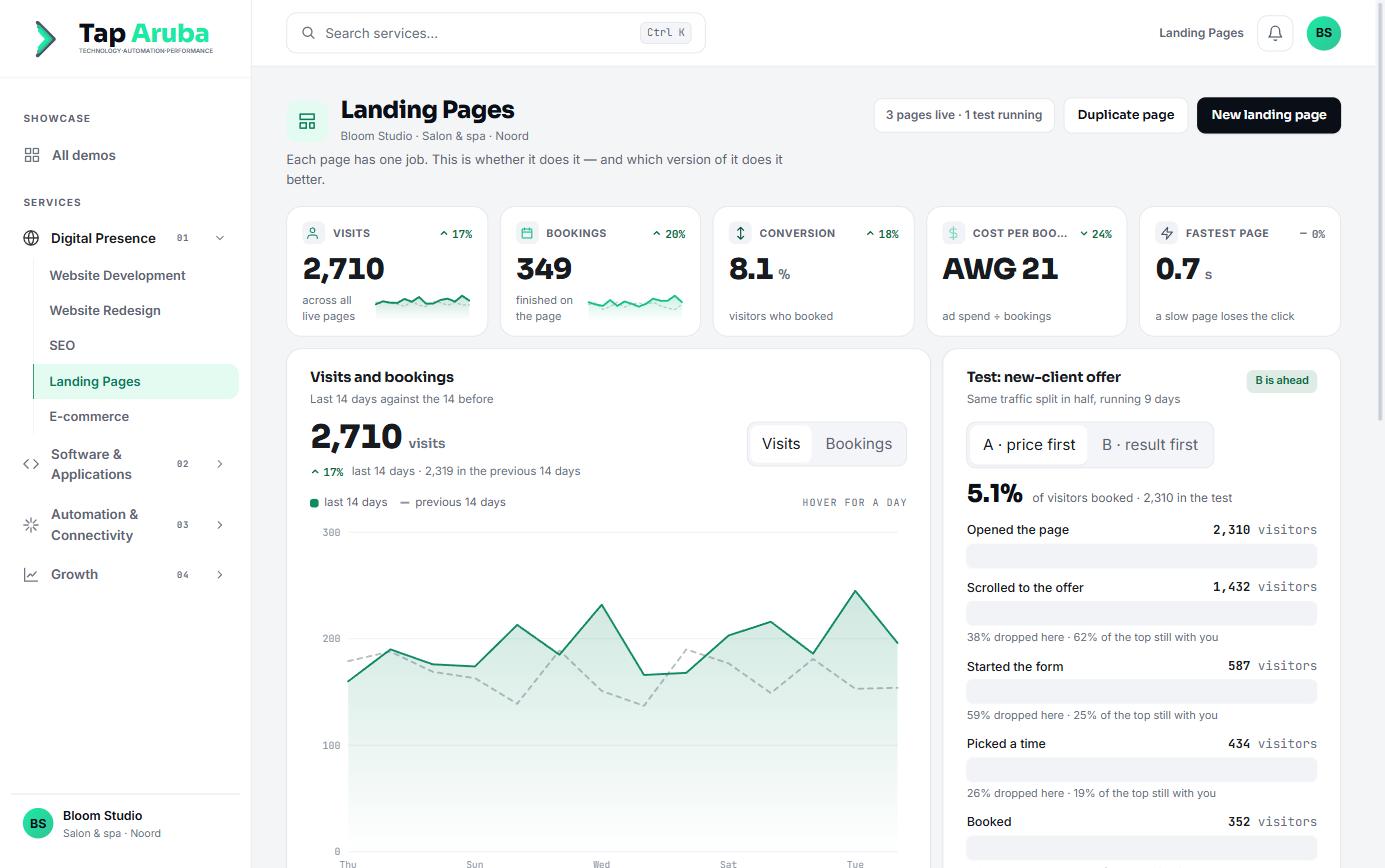Click the Duplicate page button
Screen dimensions: 1385x868
tap(1126, 115)
